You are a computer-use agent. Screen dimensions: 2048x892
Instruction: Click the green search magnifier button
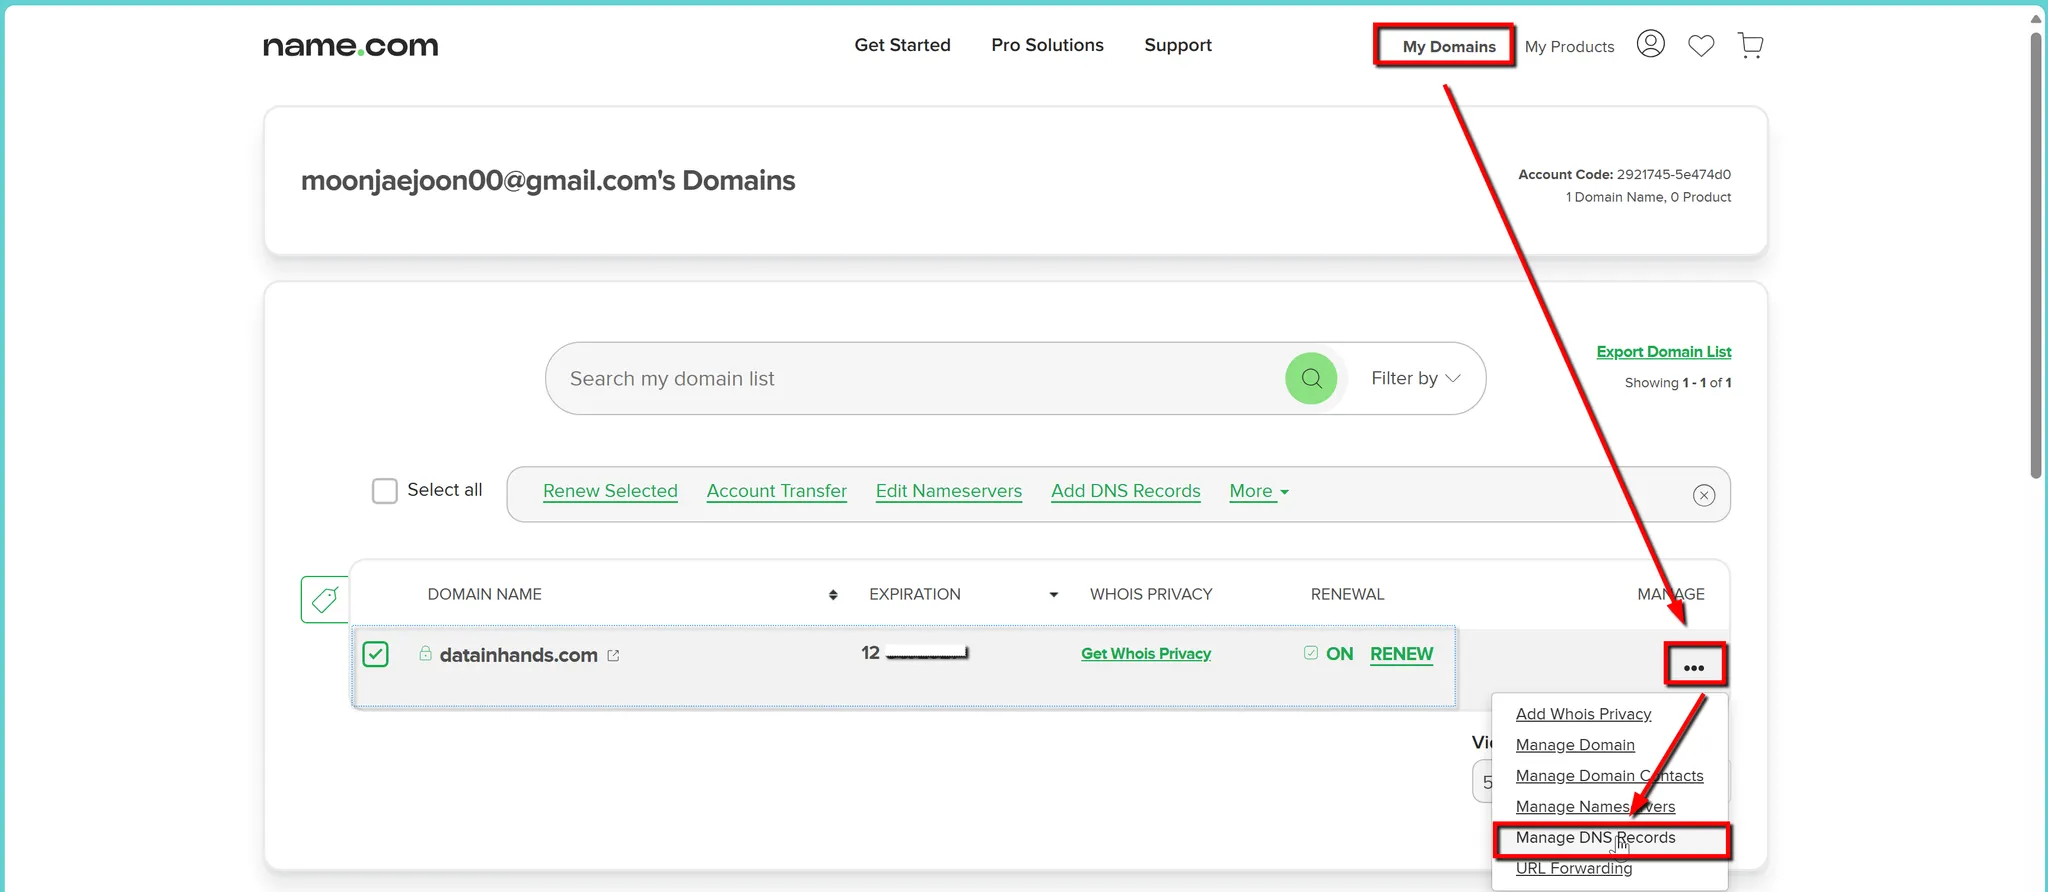pyautogui.click(x=1311, y=378)
